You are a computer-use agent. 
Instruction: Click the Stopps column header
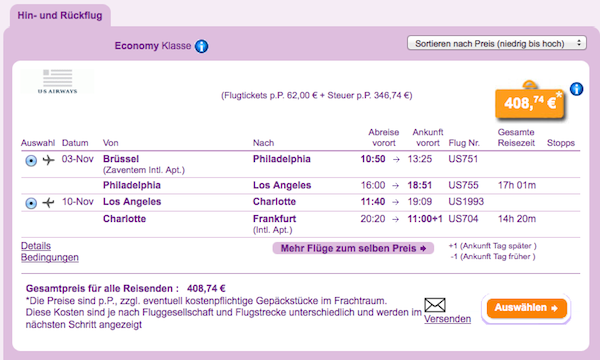coord(561,143)
